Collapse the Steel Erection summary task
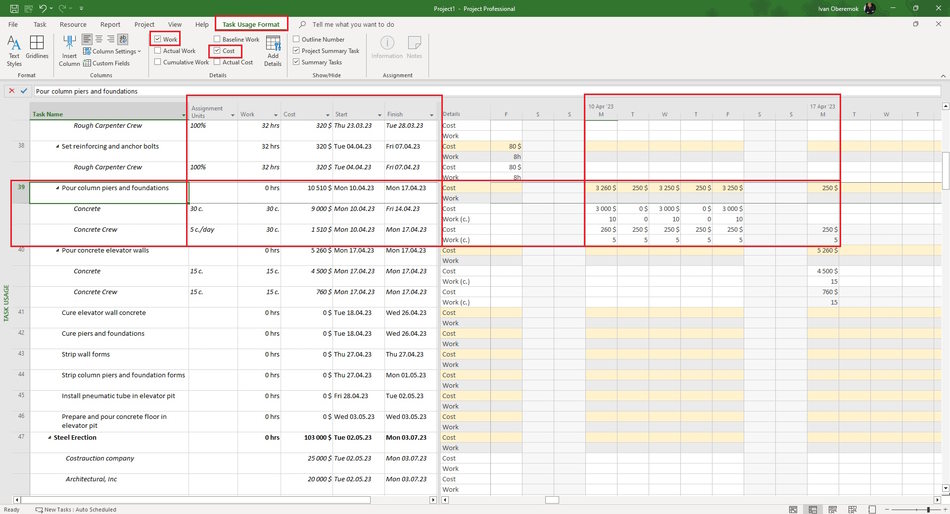Screen dimensions: 950x514 coord(50,438)
